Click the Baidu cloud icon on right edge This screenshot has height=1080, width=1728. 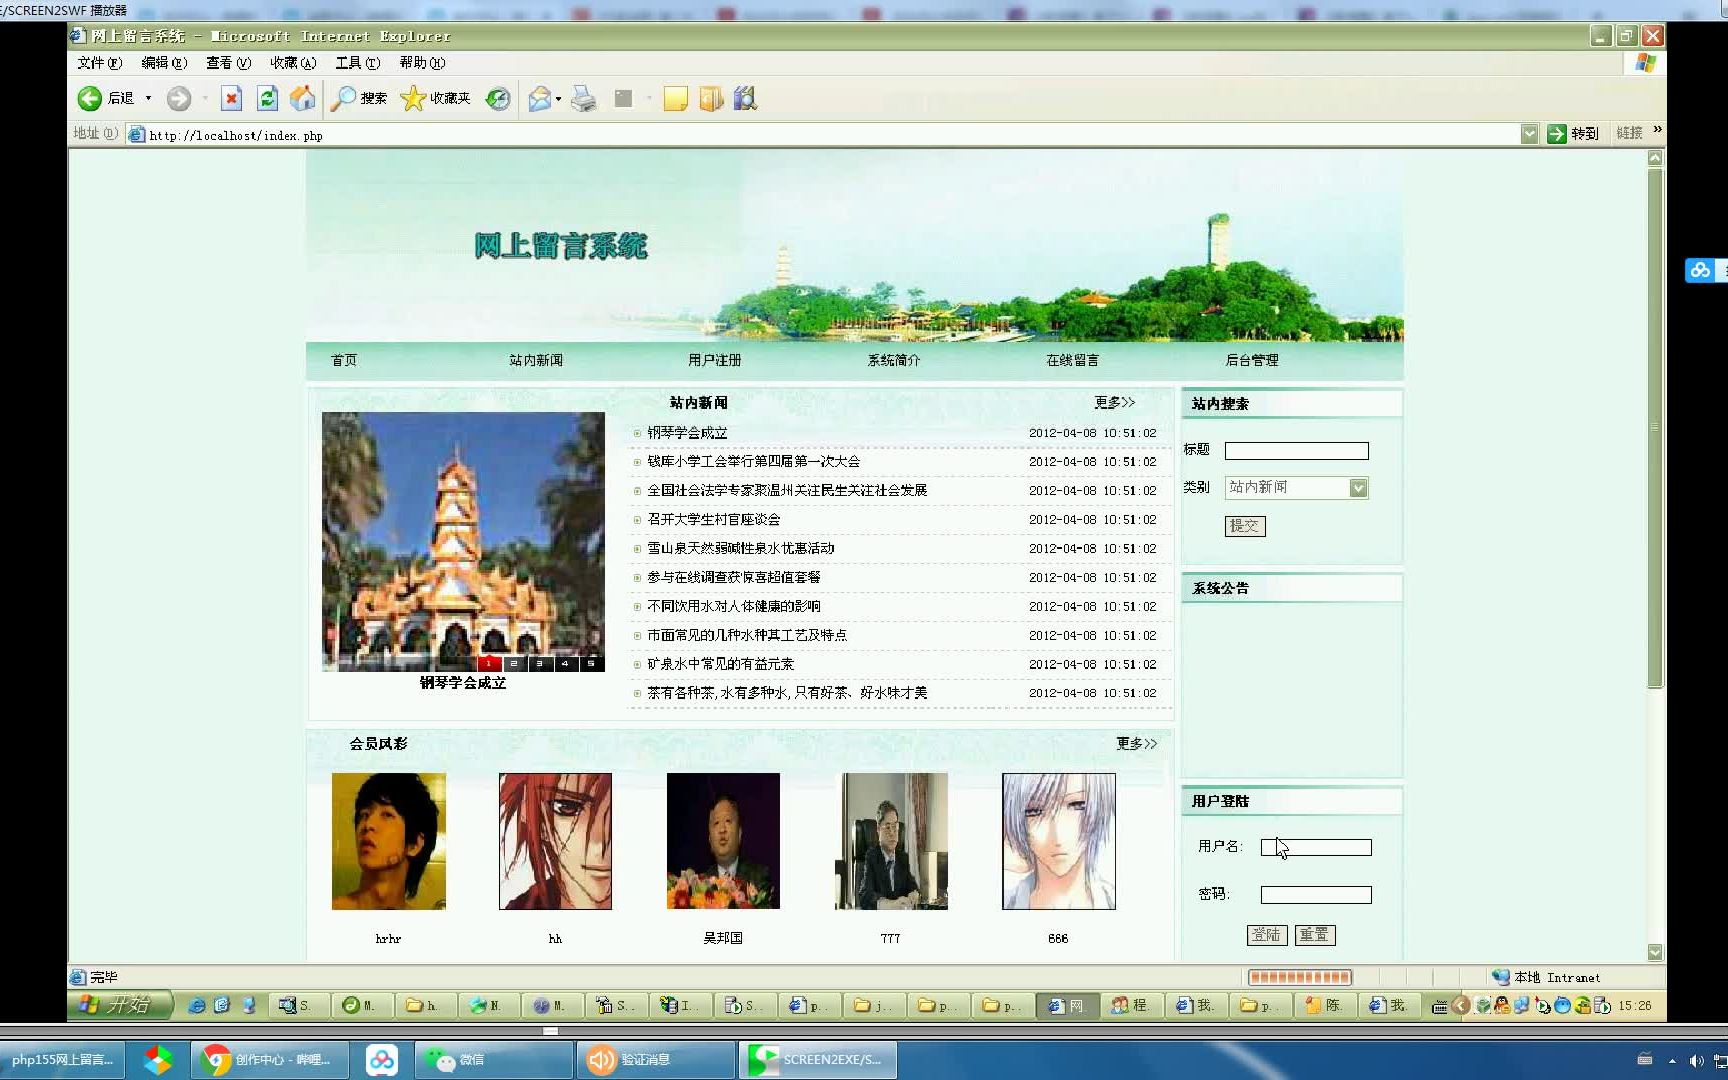pos(1700,270)
